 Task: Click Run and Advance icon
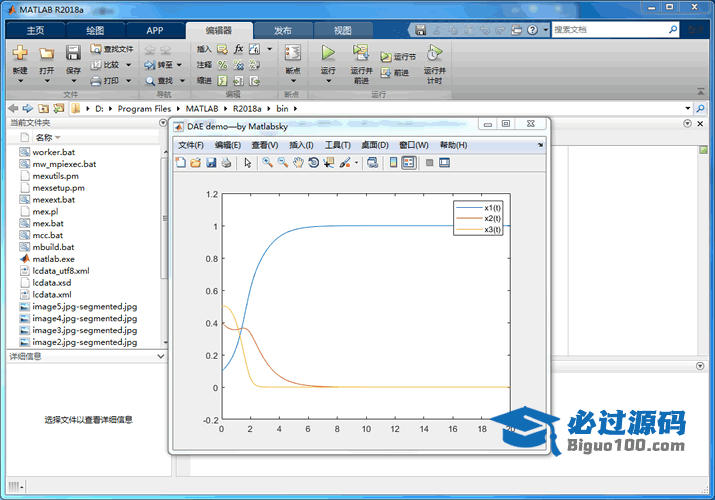click(x=361, y=53)
